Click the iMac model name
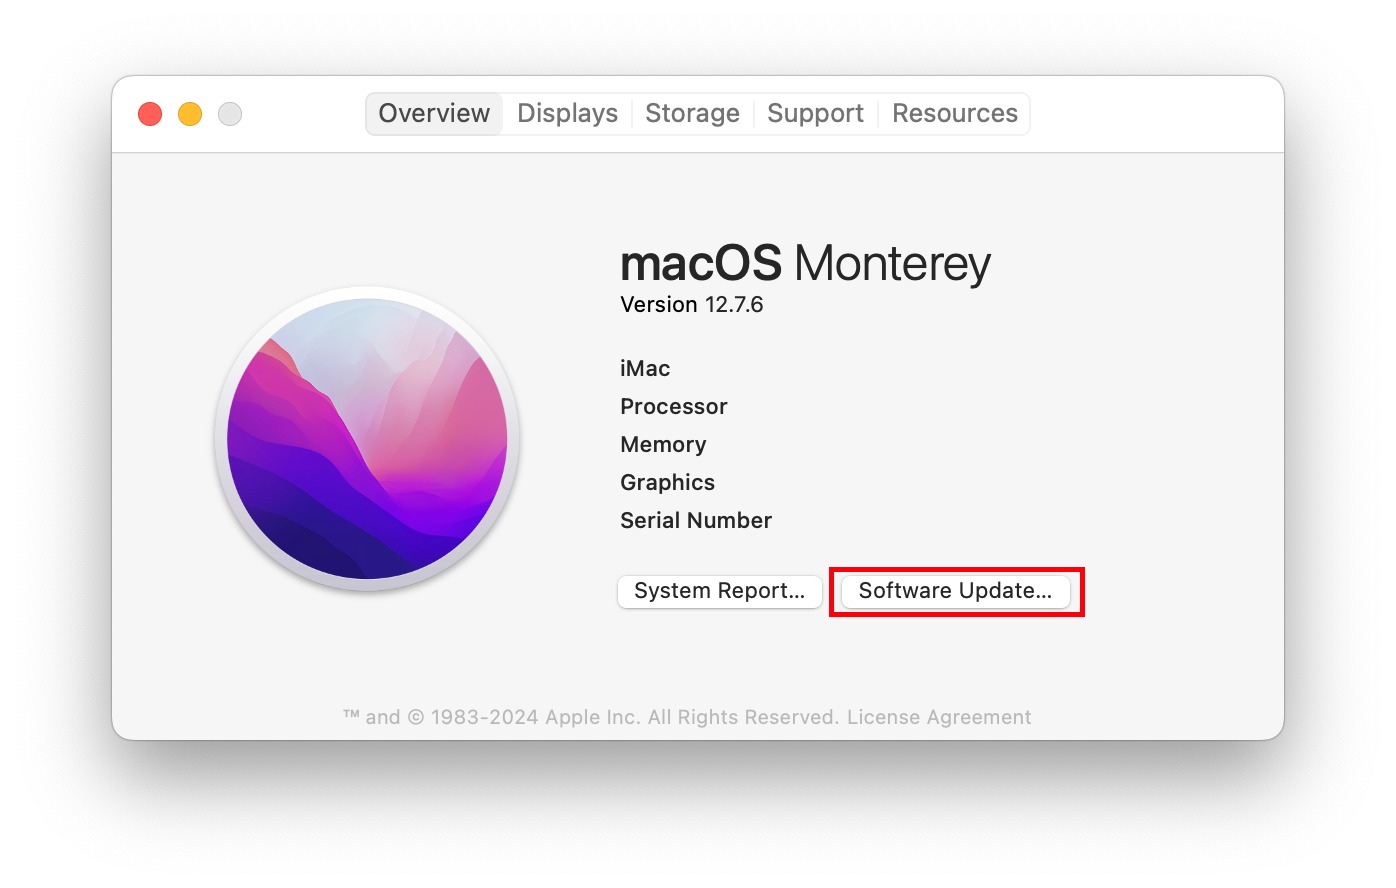Screen dimensions: 1396x888 (645, 368)
